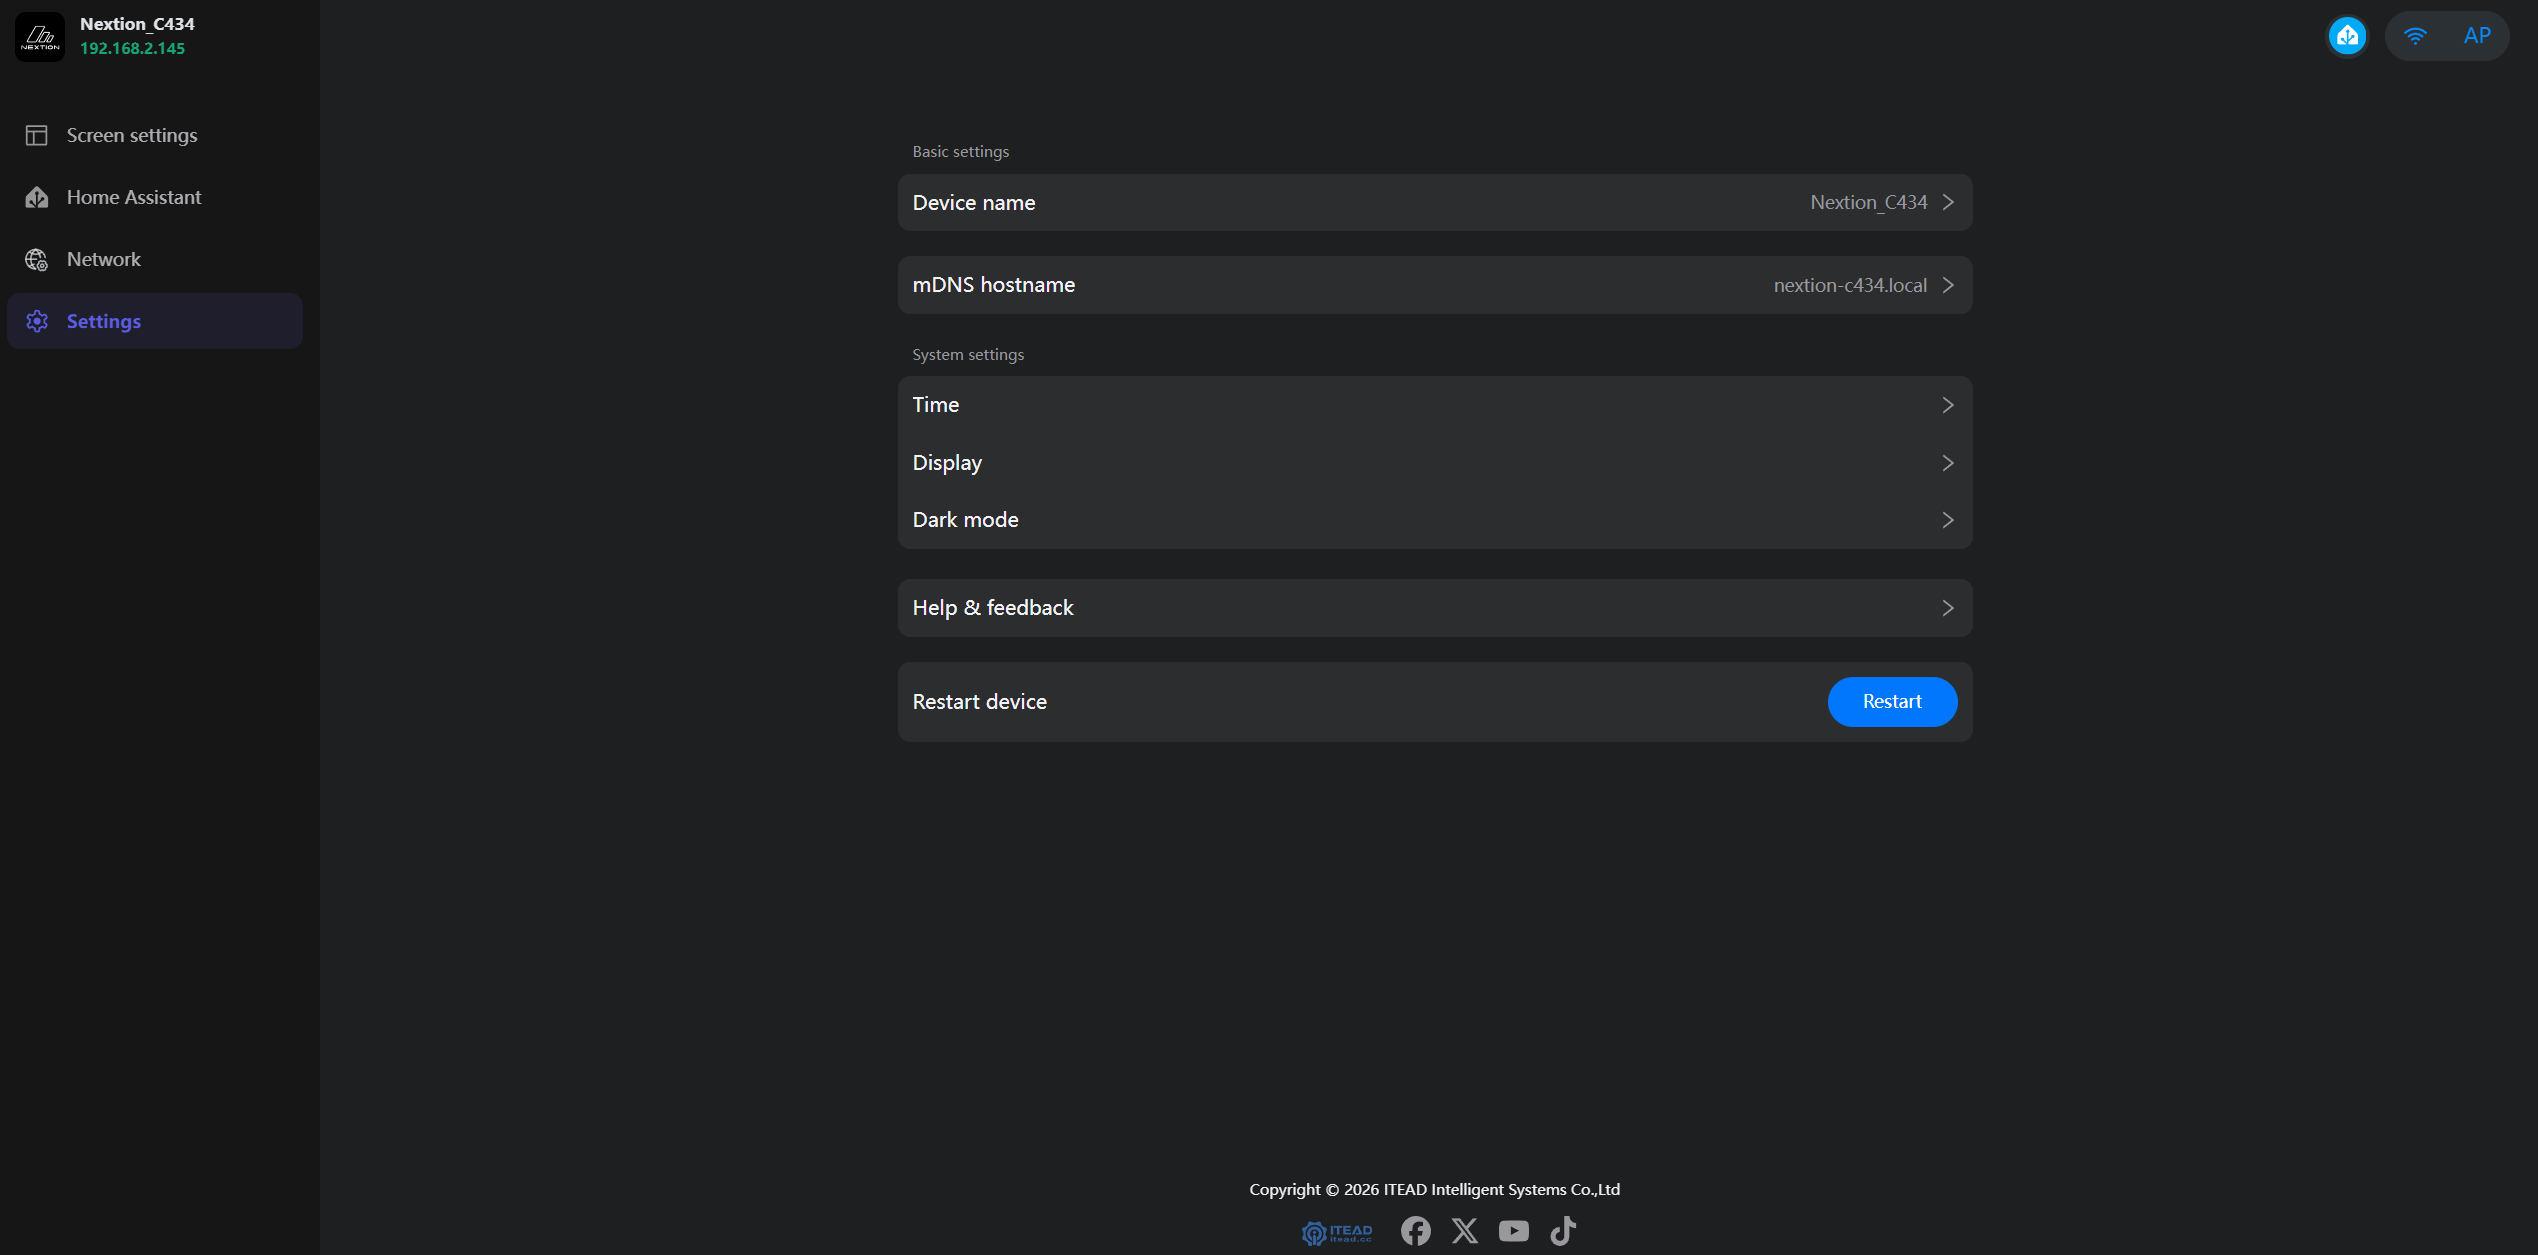
Task: Open the YouTube social icon
Action: point(1513,1231)
